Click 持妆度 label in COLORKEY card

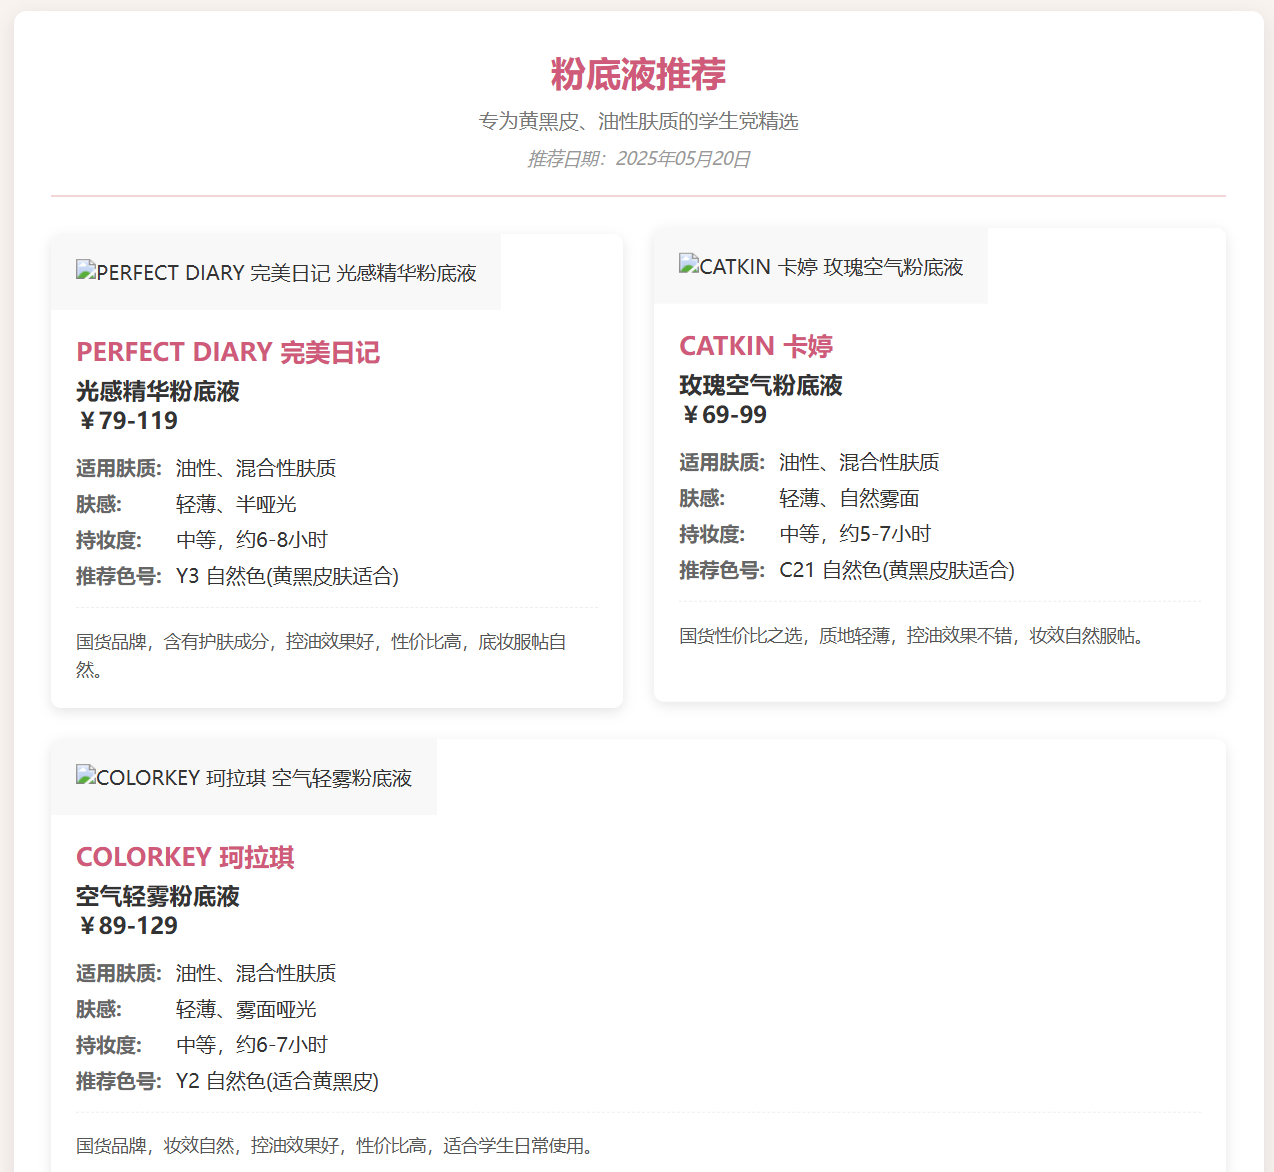coord(109,1045)
